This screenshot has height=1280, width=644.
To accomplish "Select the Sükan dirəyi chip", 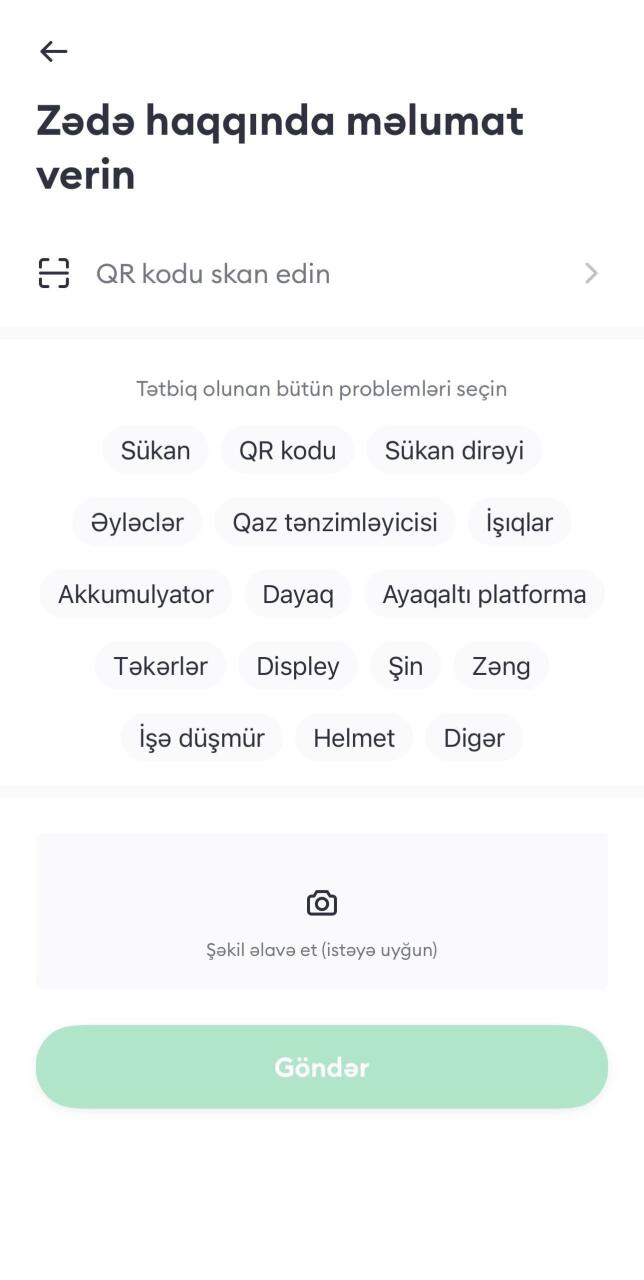I will point(454,450).
